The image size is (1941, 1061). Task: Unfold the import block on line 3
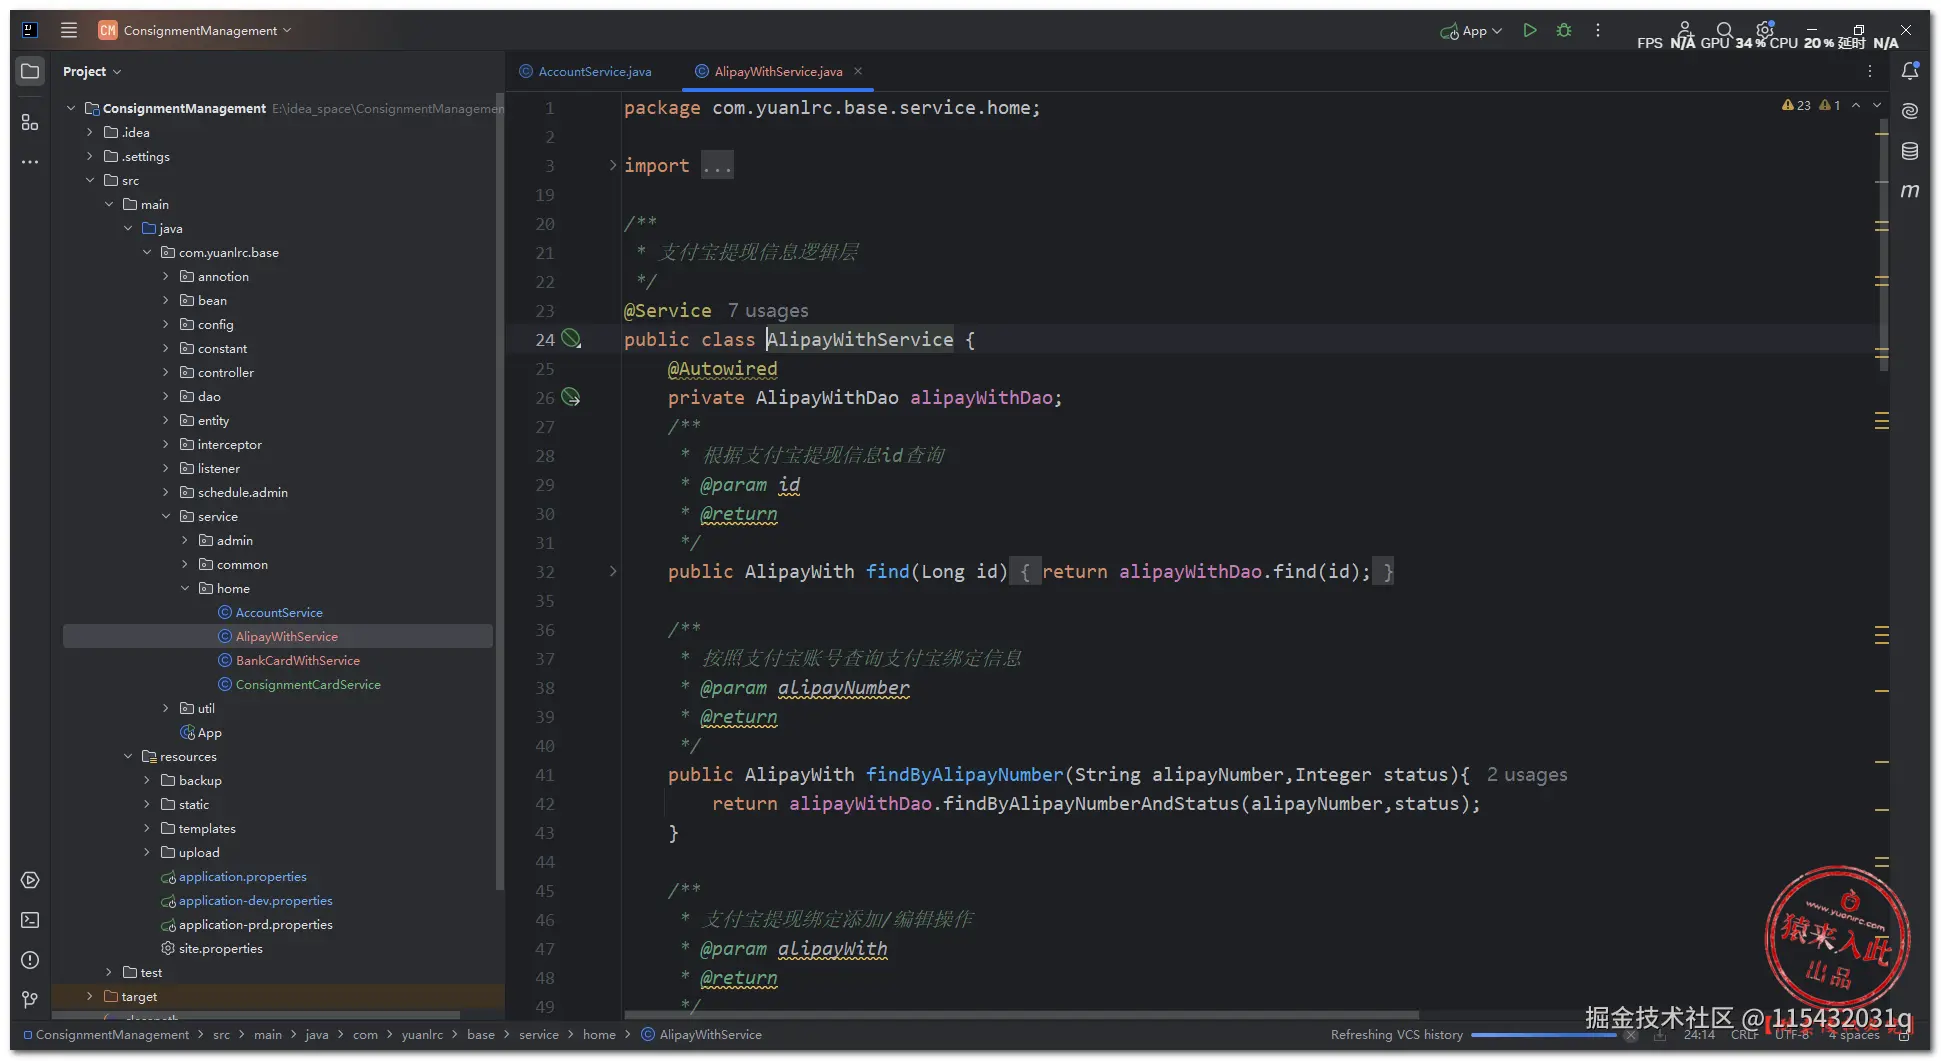(613, 165)
